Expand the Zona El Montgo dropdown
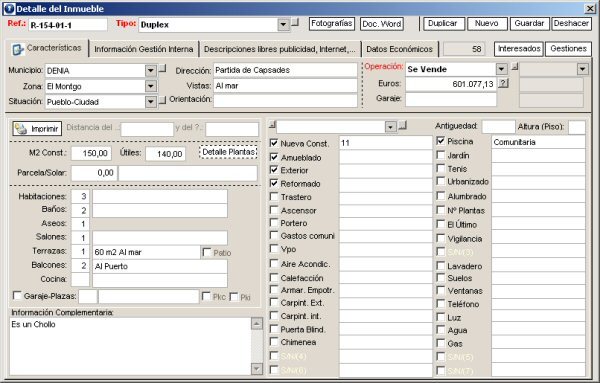Viewport: 600px width, 383px height. pyautogui.click(x=151, y=86)
